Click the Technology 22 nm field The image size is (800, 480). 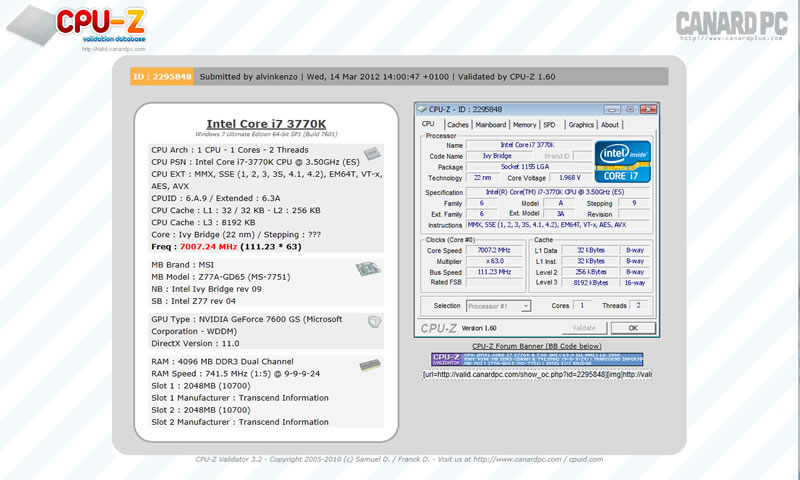[482, 178]
